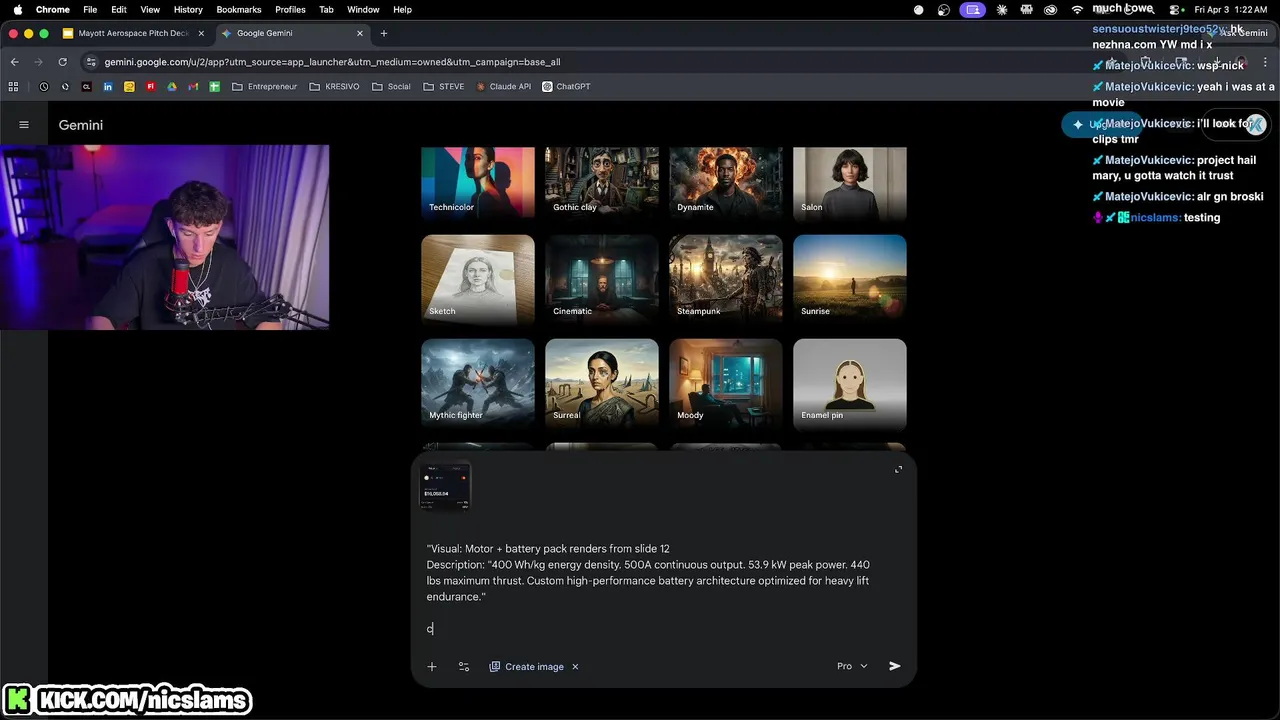Image resolution: width=1280 pixels, height=720 pixels.
Task: Open the Entrepreneur bookmarks folder
Action: (x=264, y=87)
